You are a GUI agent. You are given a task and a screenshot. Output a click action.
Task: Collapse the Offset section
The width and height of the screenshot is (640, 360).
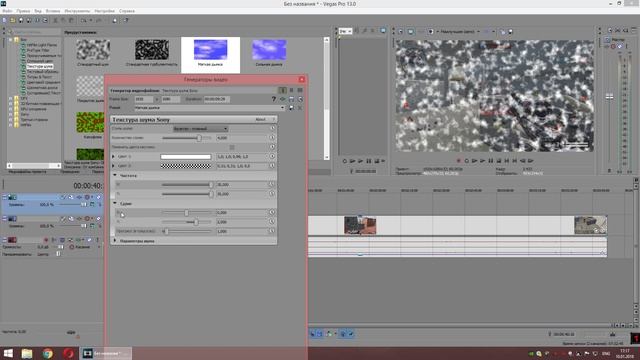point(115,203)
